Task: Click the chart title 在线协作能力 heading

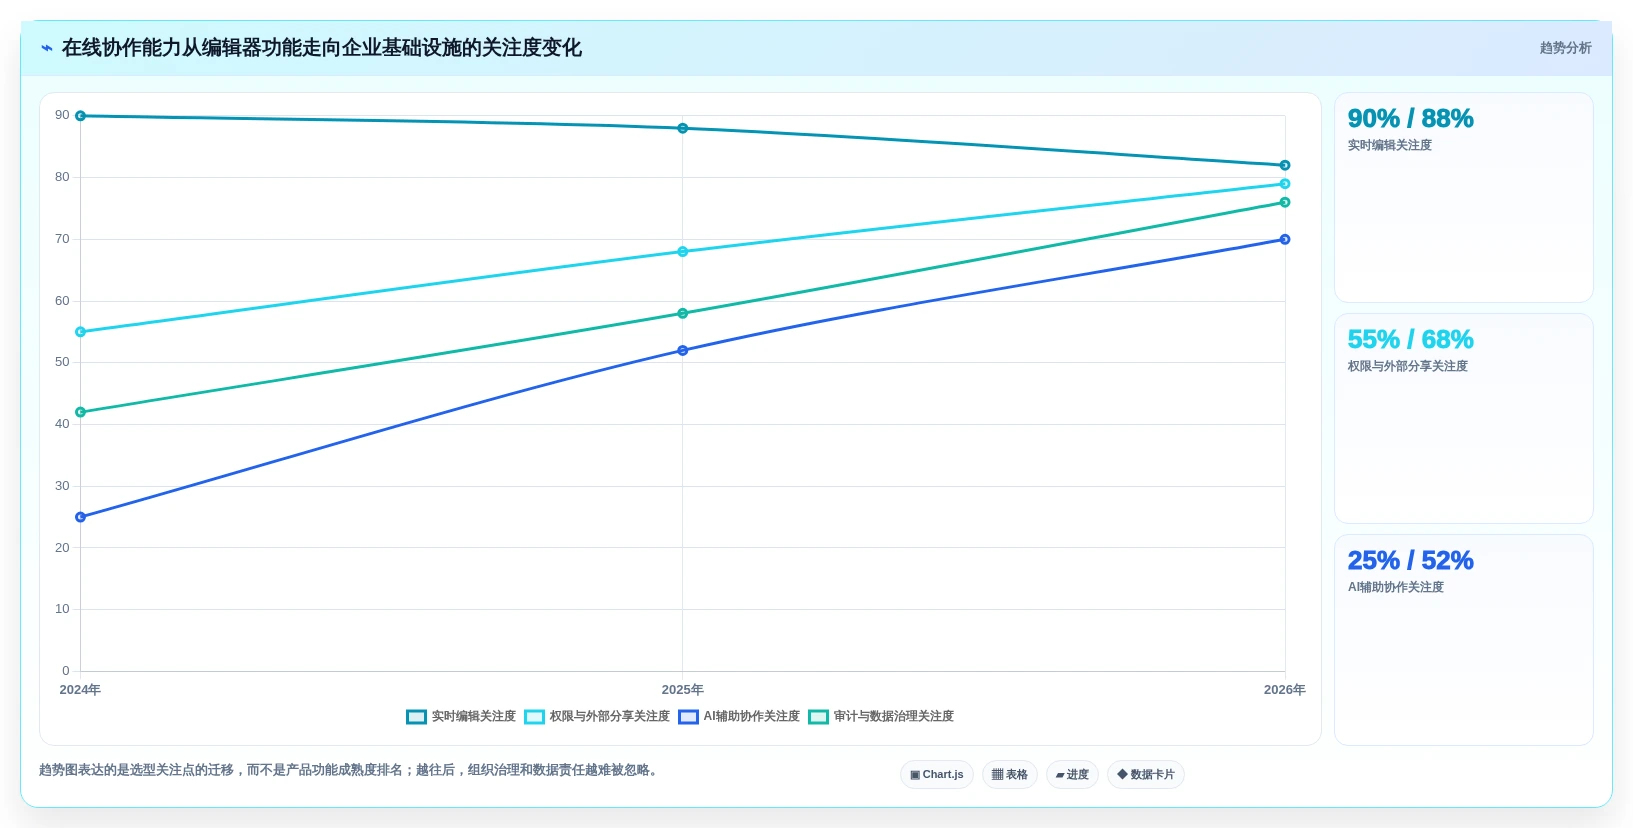Action: (x=321, y=48)
